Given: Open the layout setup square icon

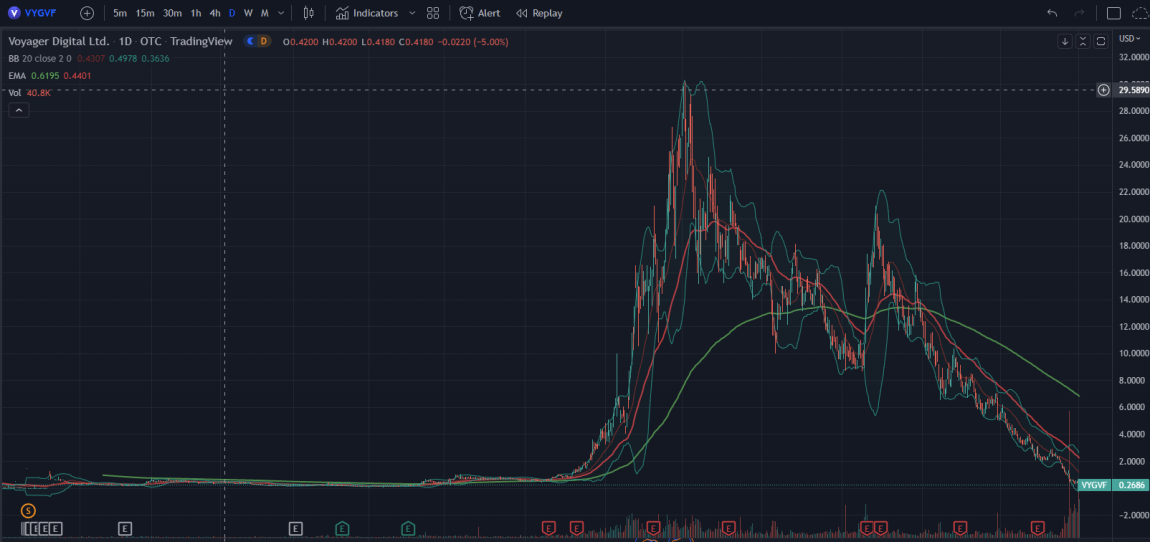Looking at the screenshot, I should pyautogui.click(x=1114, y=13).
